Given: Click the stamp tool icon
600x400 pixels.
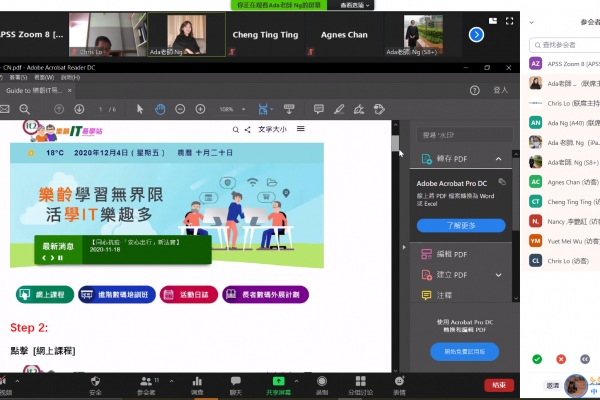Looking at the screenshot, I should point(379,109).
